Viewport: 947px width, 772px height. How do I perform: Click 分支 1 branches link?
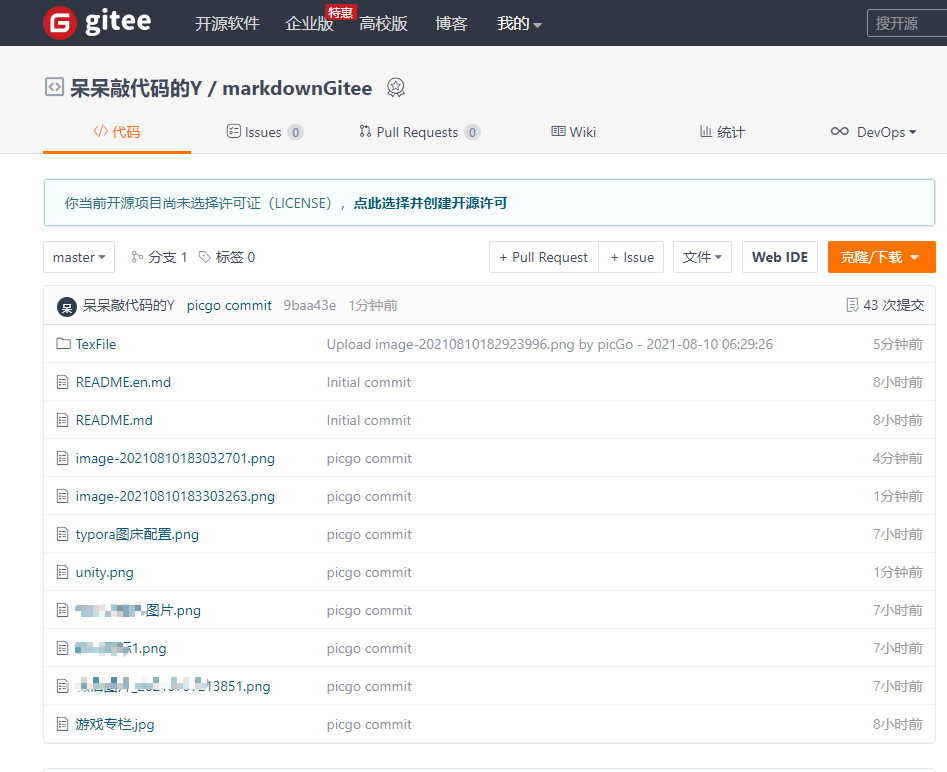tap(167, 257)
